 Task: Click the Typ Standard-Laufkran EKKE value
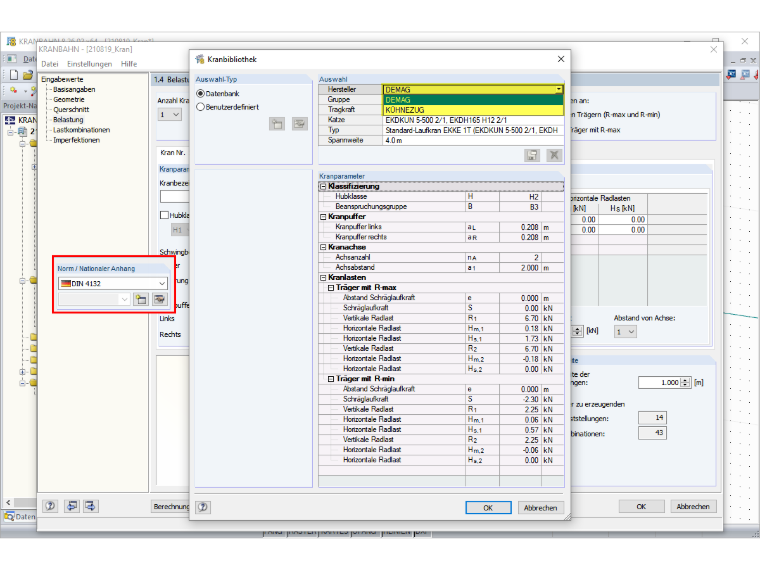[x=473, y=130]
